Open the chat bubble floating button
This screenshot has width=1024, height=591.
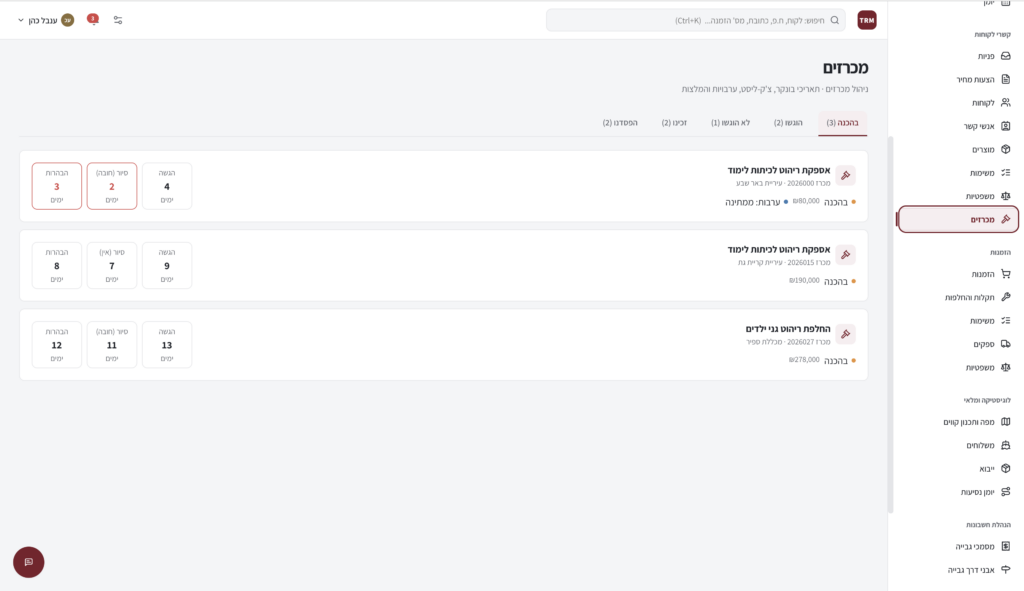29,562
